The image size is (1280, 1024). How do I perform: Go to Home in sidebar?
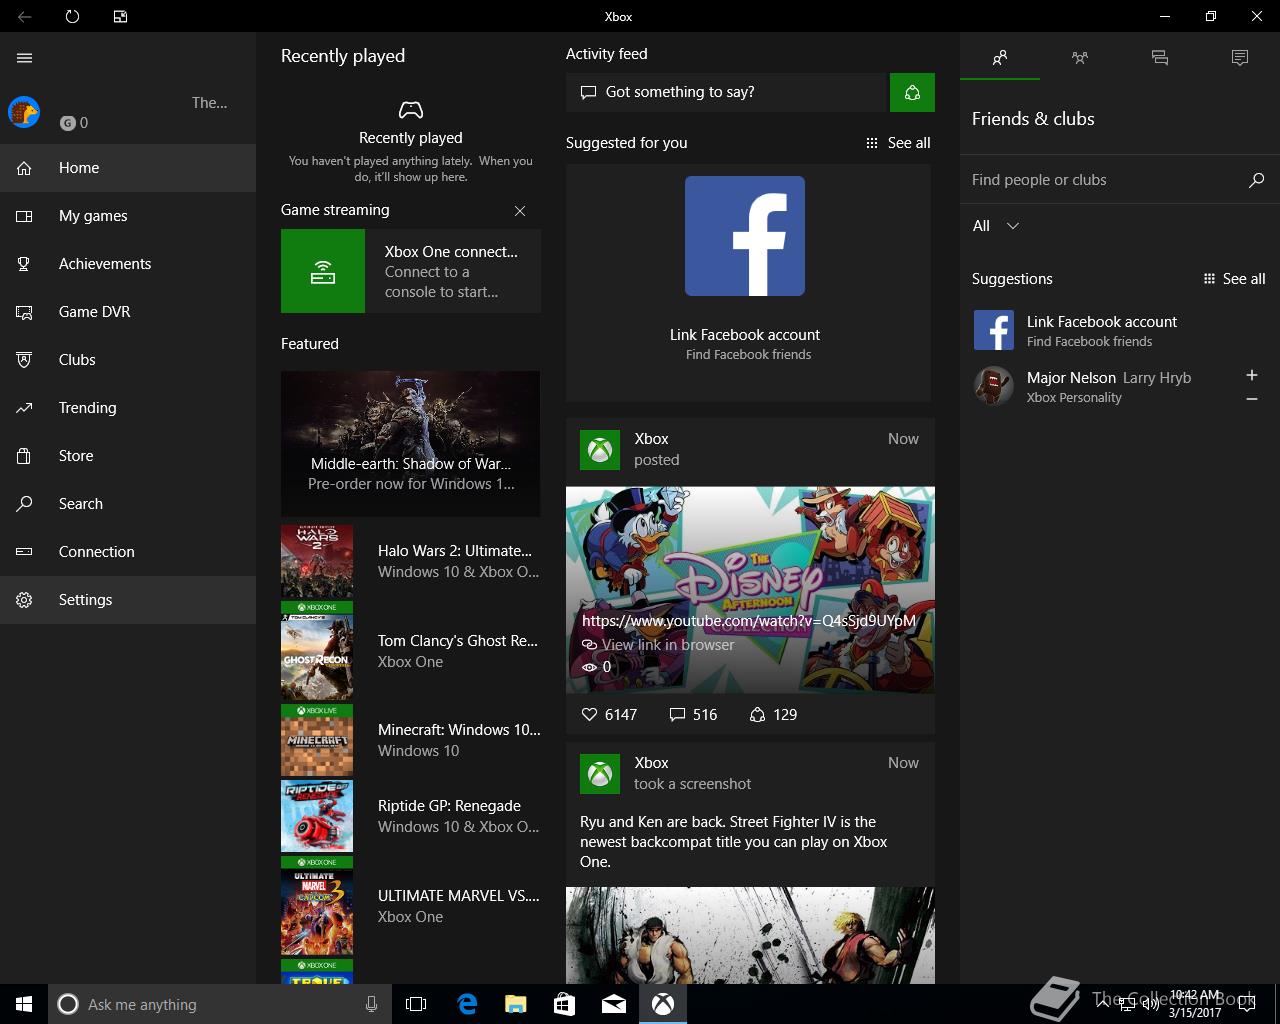128,168
